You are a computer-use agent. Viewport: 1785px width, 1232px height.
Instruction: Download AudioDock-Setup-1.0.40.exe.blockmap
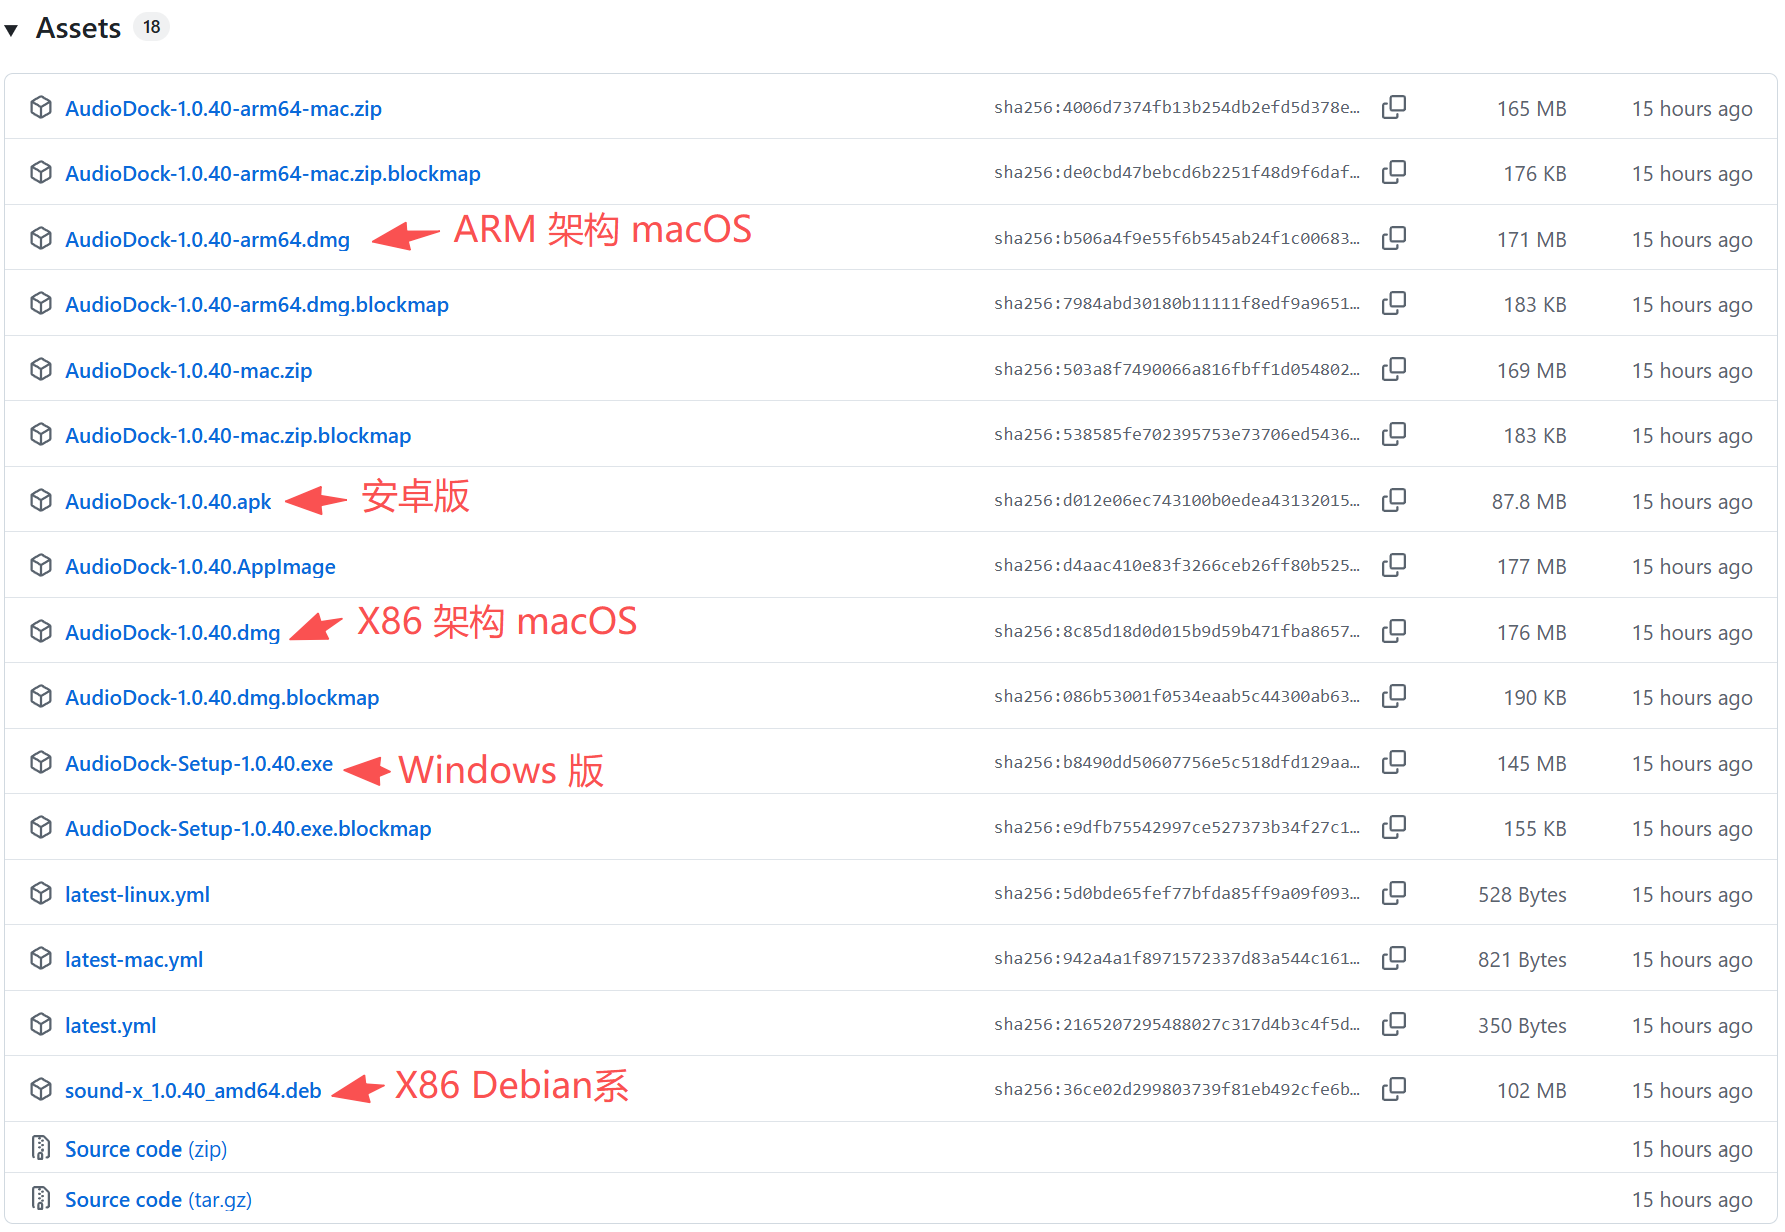(248, 829)
